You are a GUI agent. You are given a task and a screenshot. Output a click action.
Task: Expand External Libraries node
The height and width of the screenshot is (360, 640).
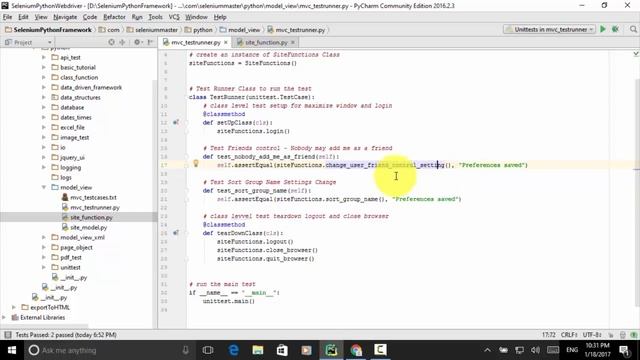click(x=4, y=317)
